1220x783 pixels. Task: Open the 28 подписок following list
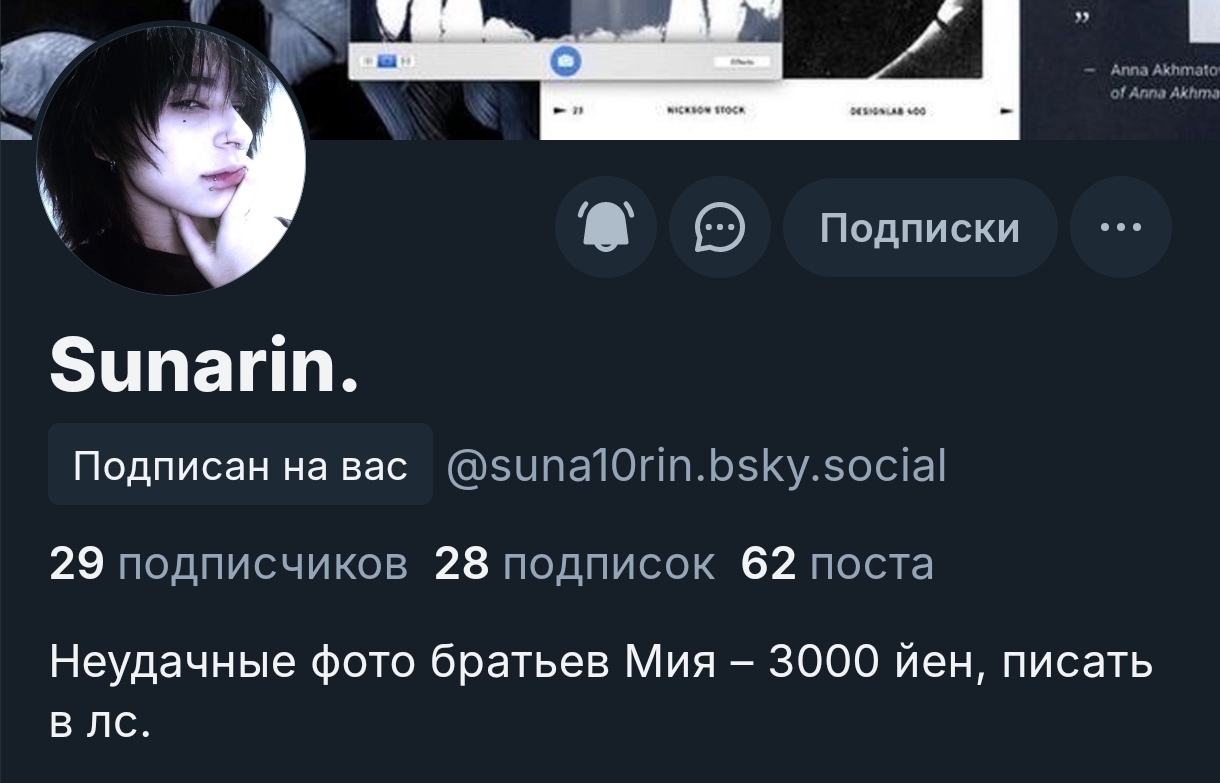(575, 564)
